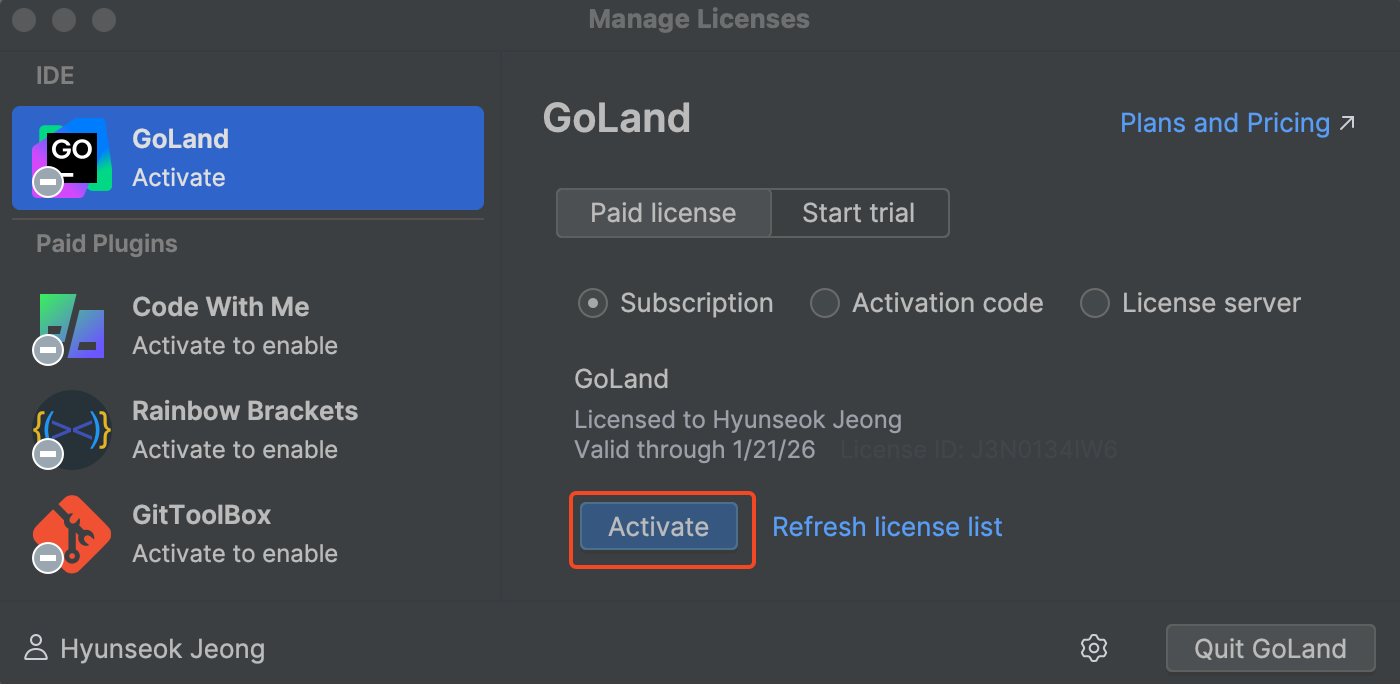Click the faded License ID text
Viewport: 1400px width, 684px height.
(978, 449)
